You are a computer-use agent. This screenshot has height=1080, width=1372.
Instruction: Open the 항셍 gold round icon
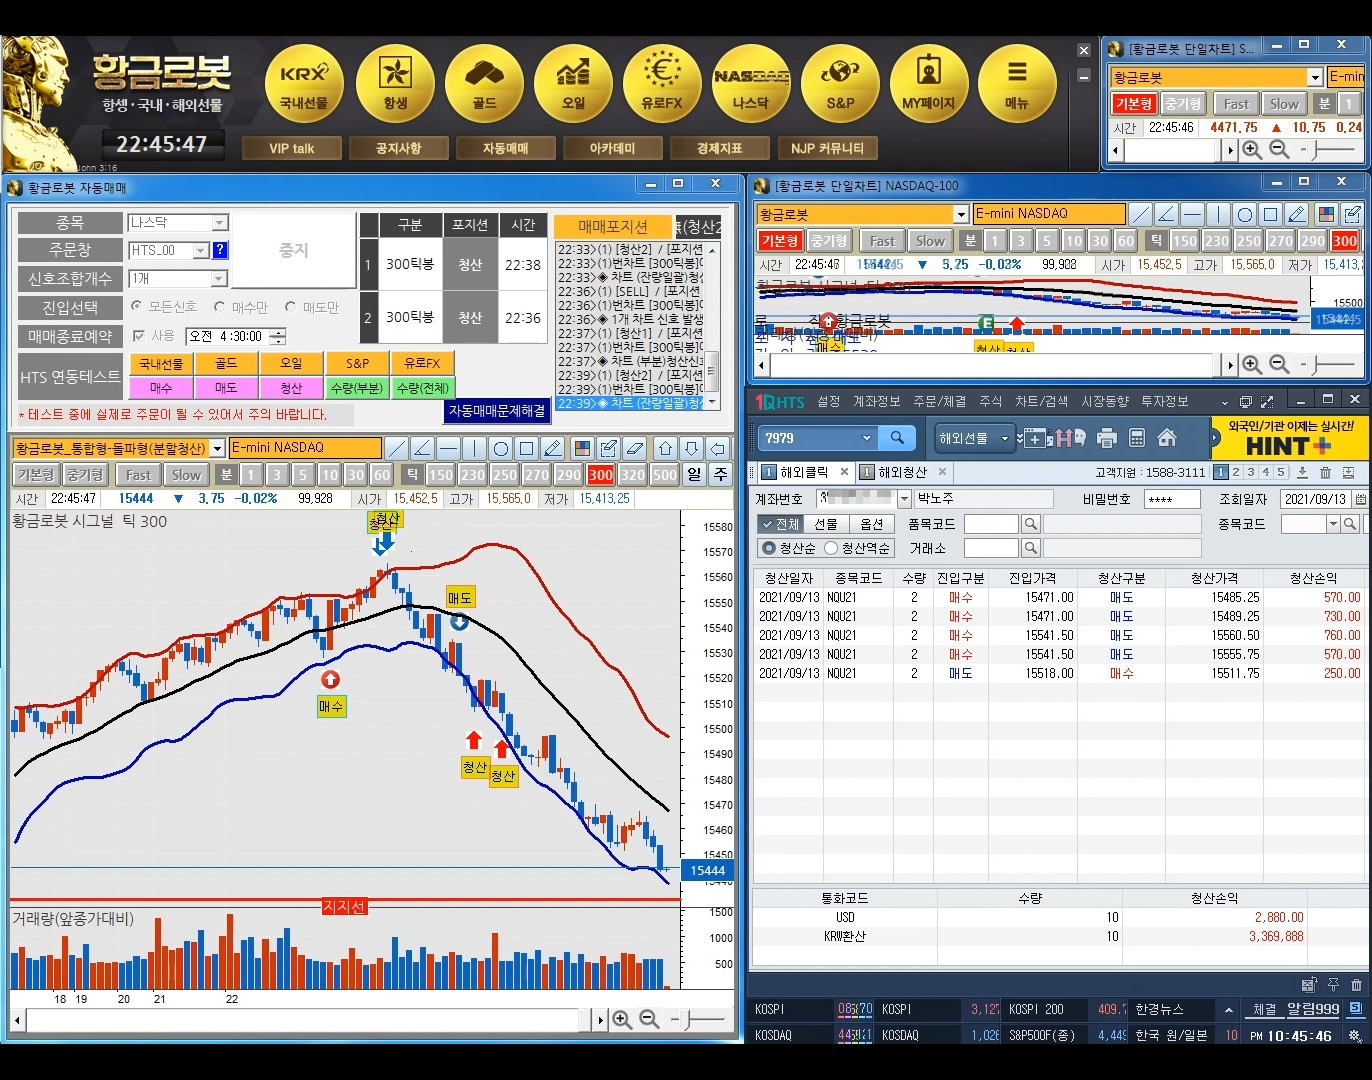pos(395,84)
